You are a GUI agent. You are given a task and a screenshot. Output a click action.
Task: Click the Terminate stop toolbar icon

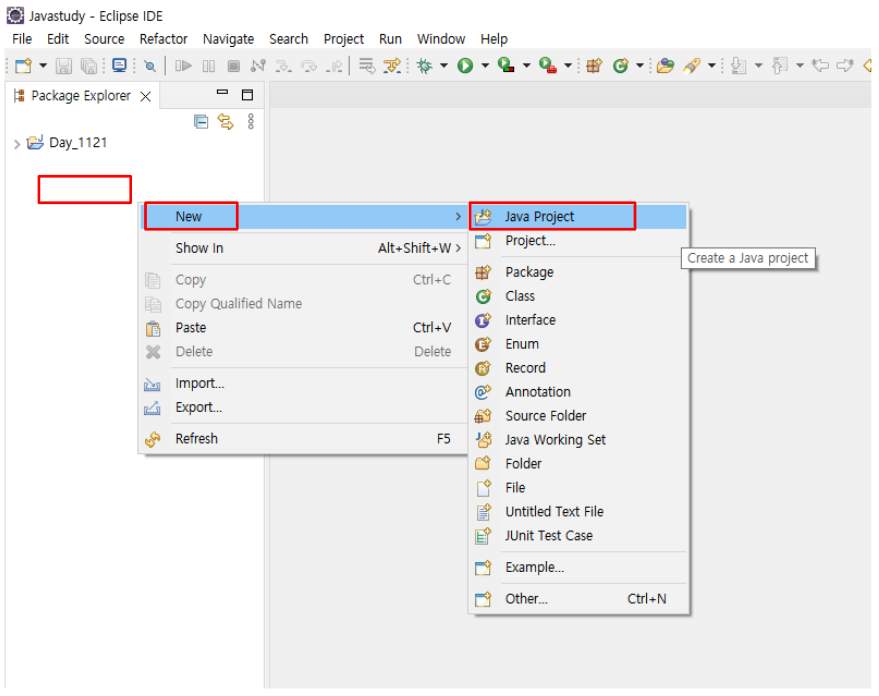pos(234,66)
